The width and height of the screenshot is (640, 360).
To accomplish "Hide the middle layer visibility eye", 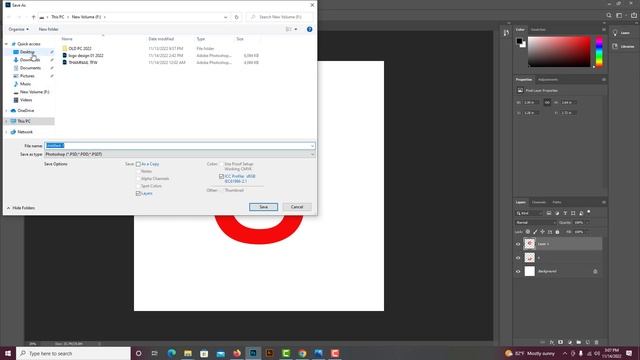I will (x=518, y=258).
